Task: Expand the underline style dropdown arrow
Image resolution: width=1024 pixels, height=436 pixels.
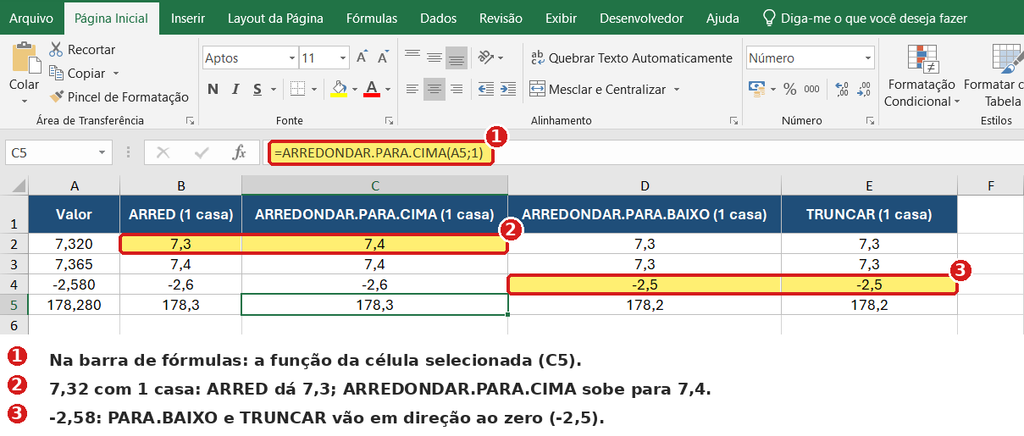Action: point(273,89)
